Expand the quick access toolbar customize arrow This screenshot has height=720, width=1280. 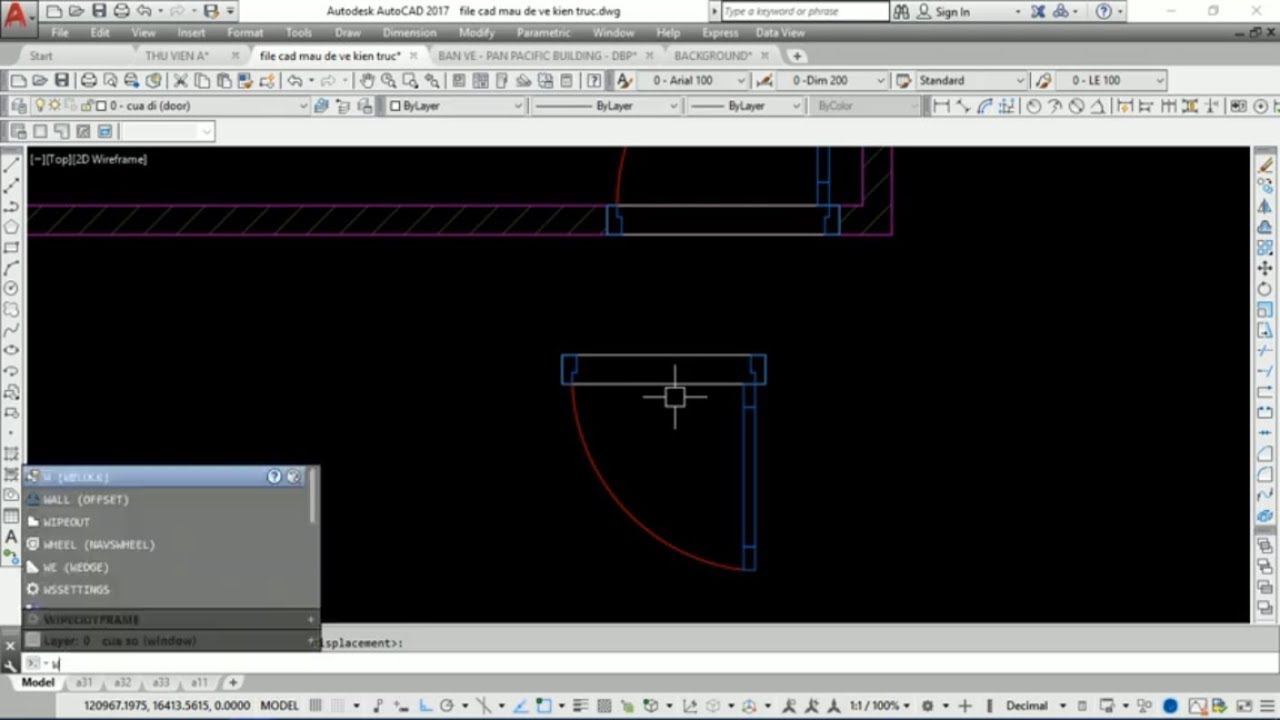tap(231, 12)
